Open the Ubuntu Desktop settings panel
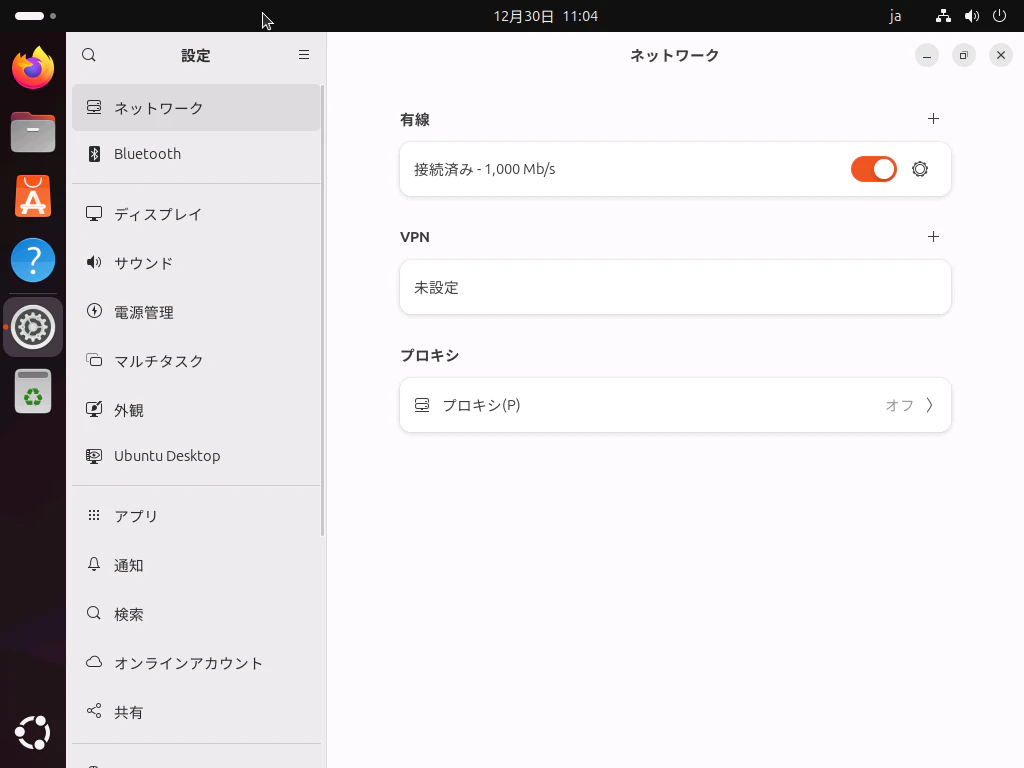1024x768 pixels. coord(167,456)
